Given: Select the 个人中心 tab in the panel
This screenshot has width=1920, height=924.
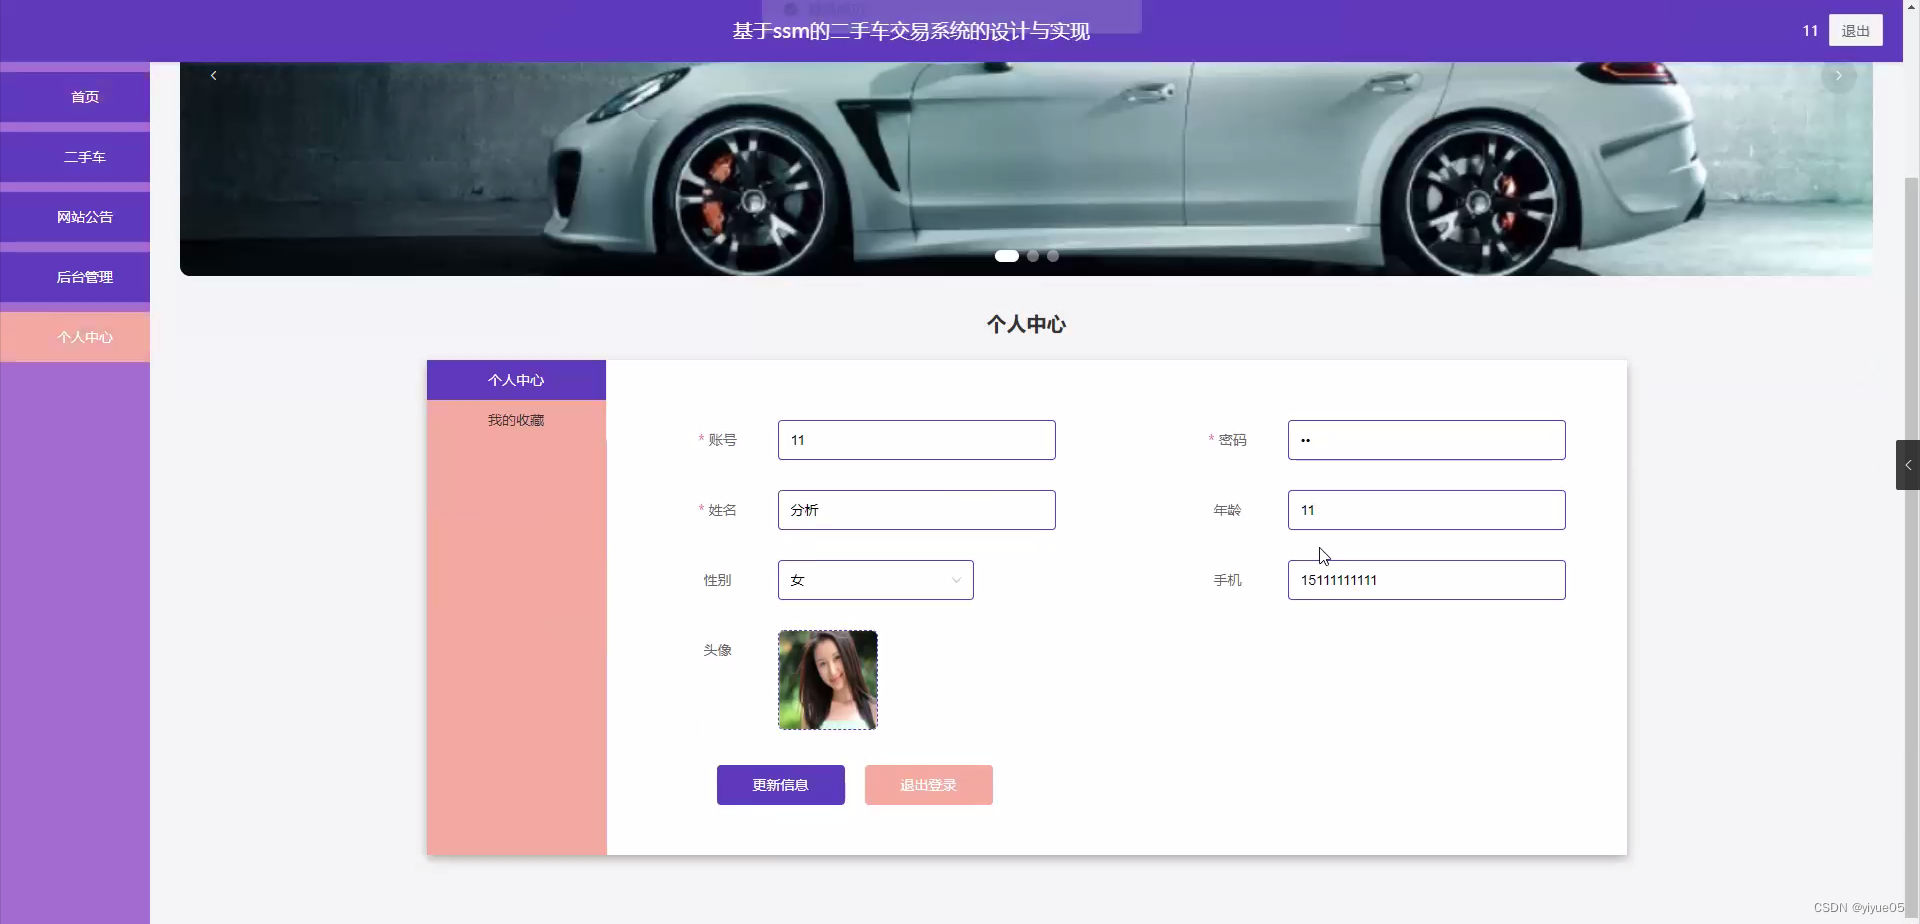Looking at the screenshot, I should [x=515, y=380].
